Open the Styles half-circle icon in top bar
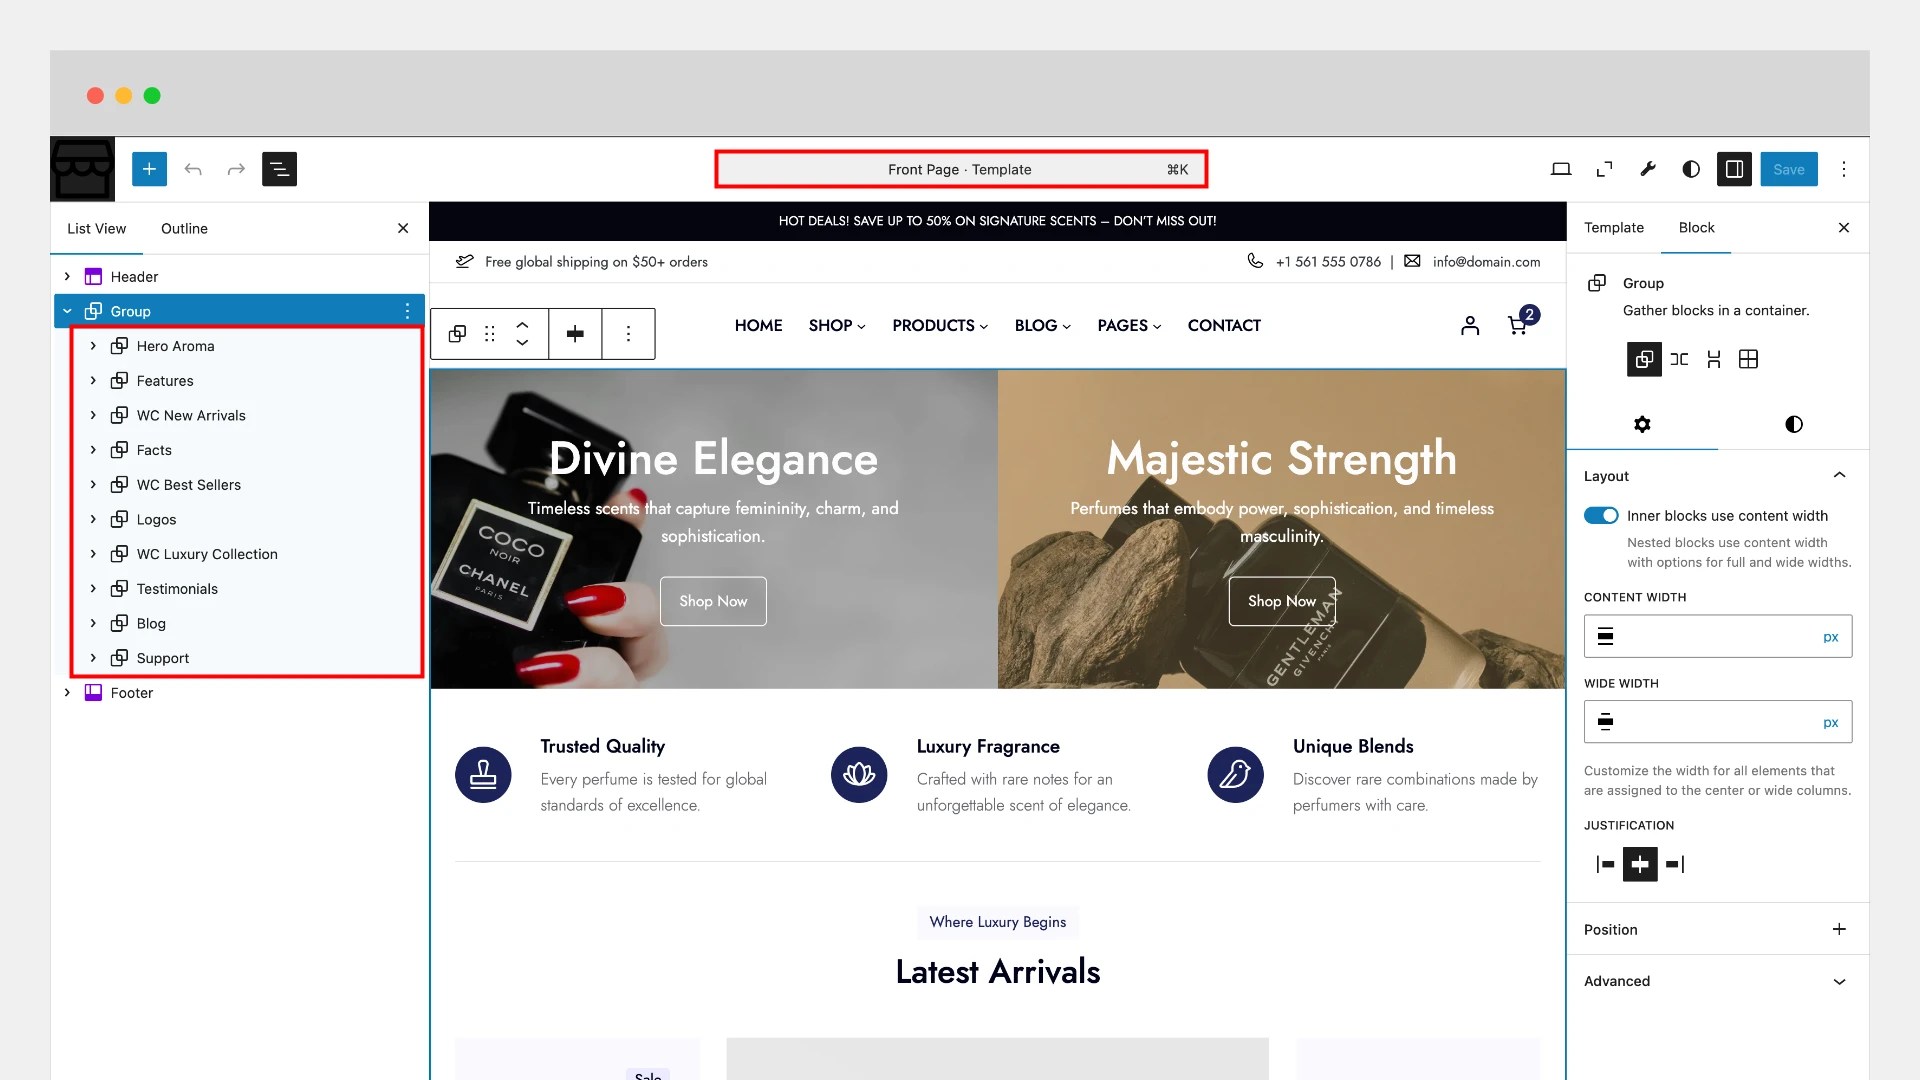Viewport: 1920px width, 1080px height. (1691, 169)
